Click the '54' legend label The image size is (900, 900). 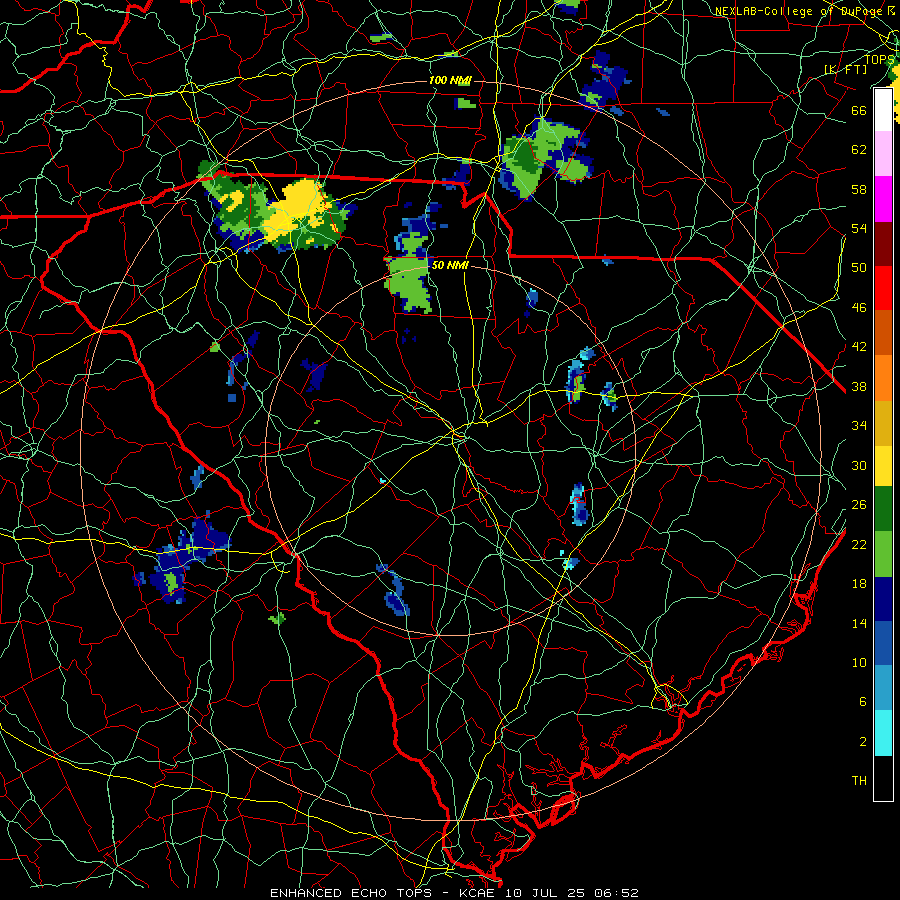point(859,228)
